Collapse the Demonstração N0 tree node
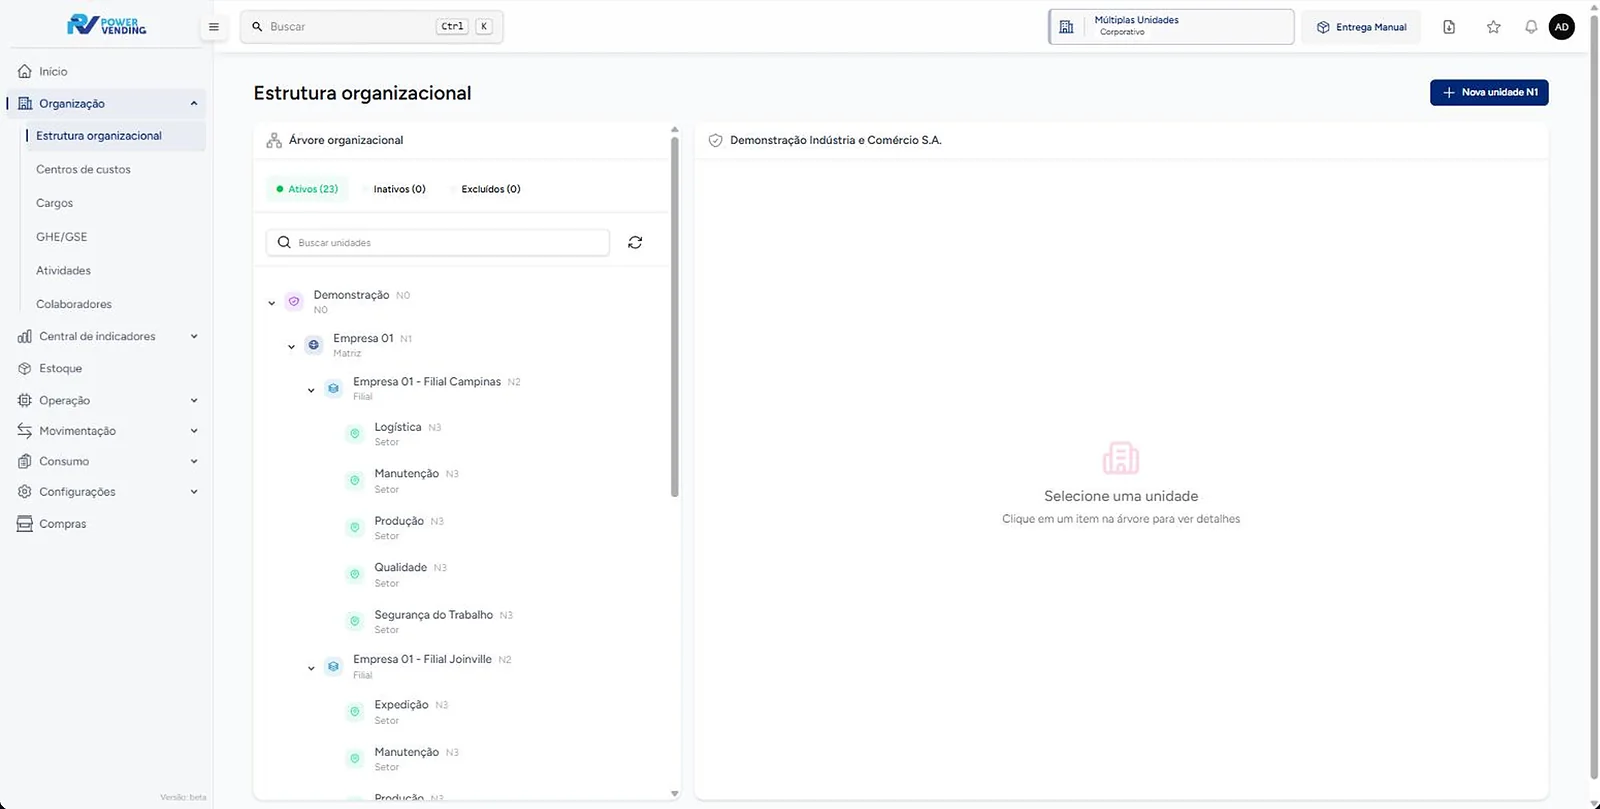1600x809 pixels. pos(272,303)
